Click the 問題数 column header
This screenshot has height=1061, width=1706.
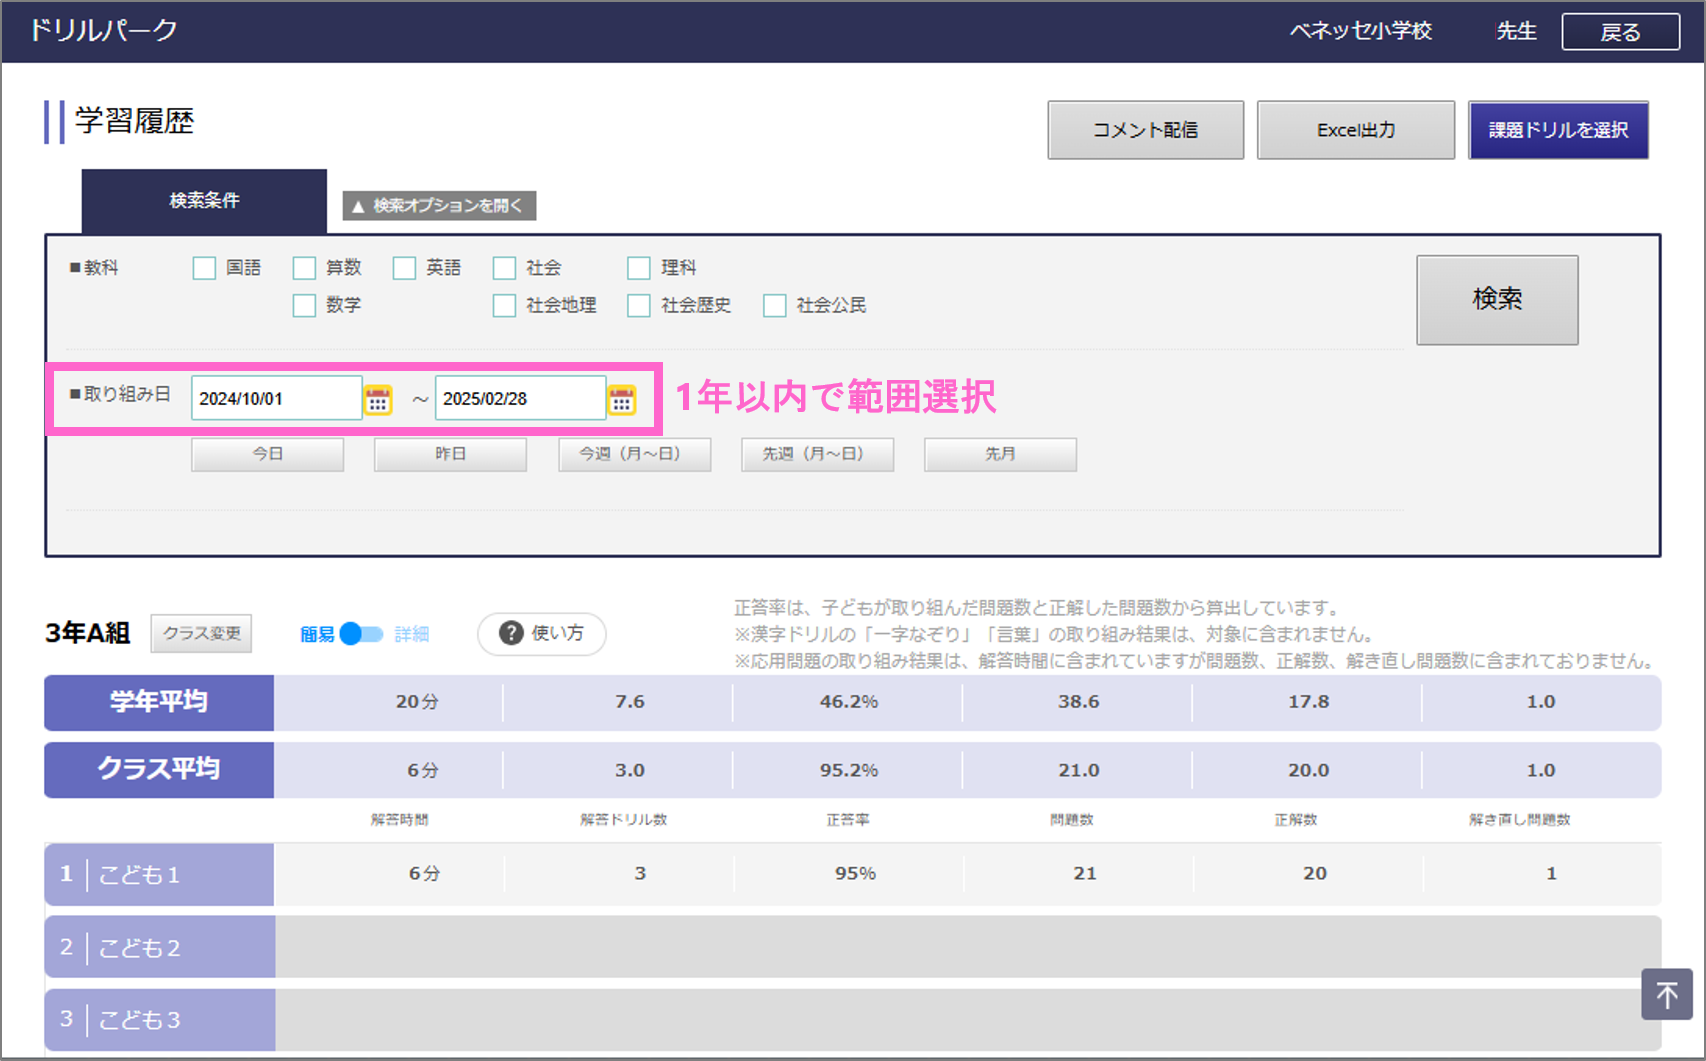coord(1072,820)
